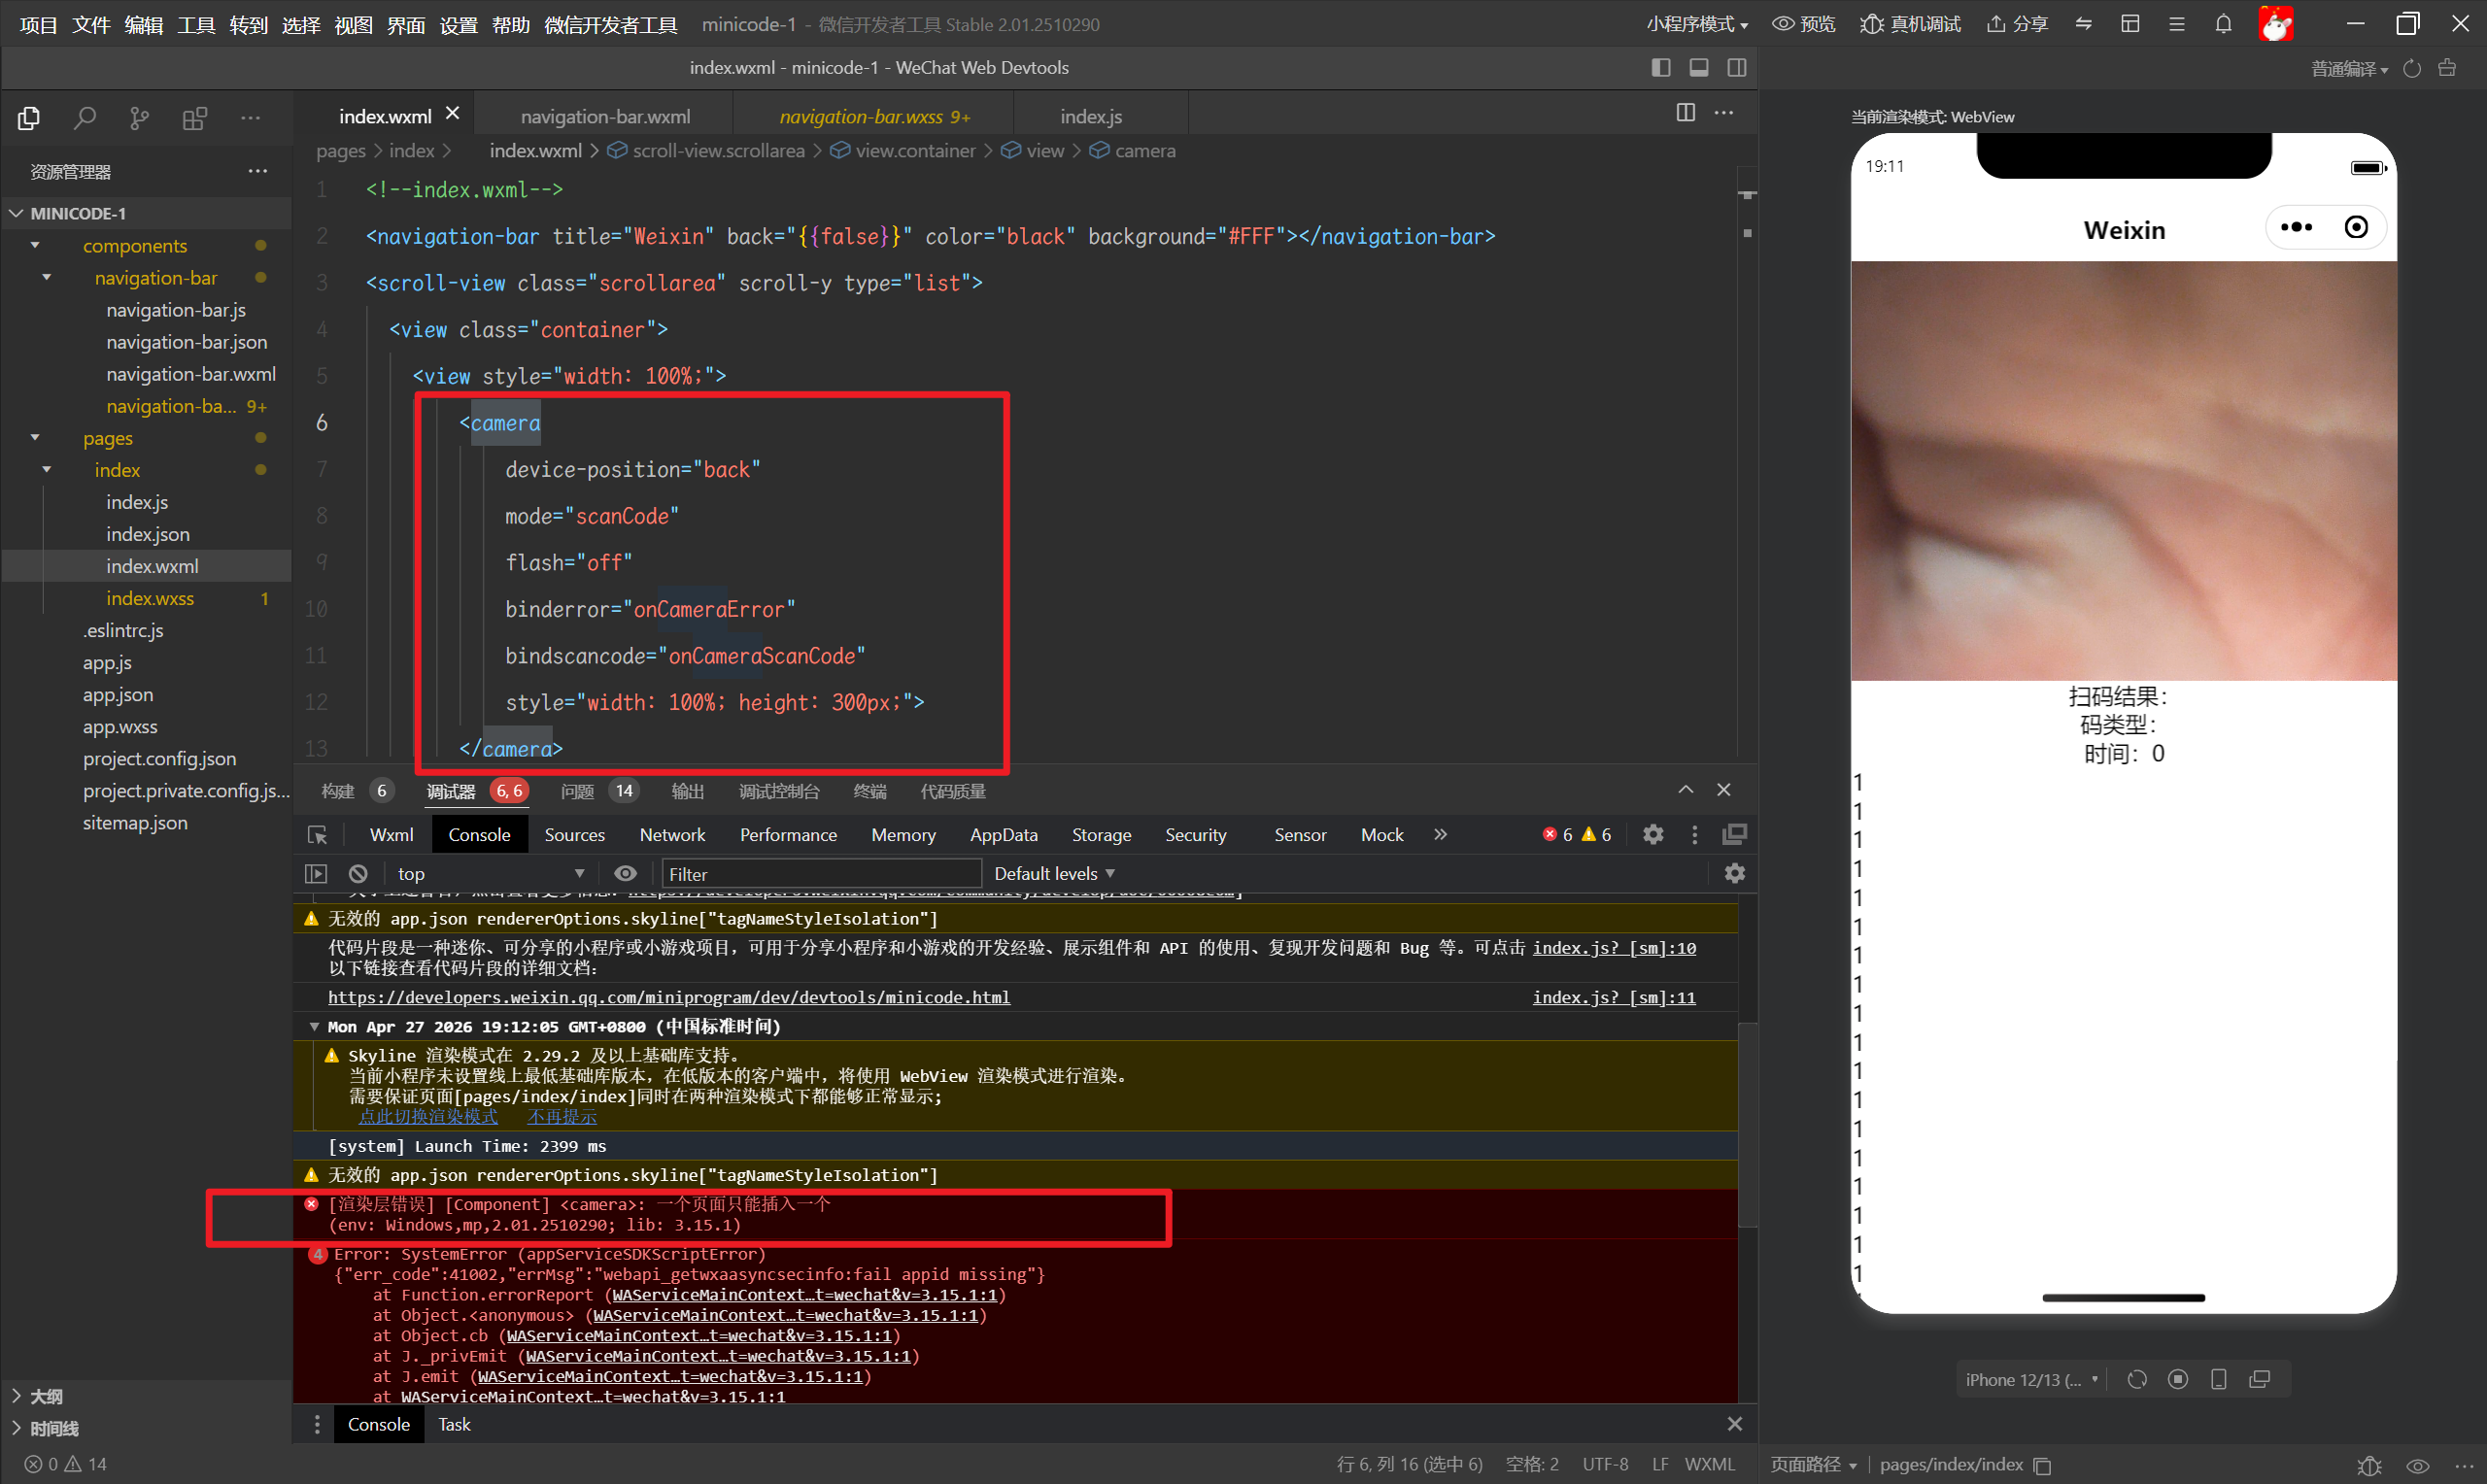The image size is (2487, 1484).
Task: Click the mini program capsule menu dots
Action: click(2296, 227)
